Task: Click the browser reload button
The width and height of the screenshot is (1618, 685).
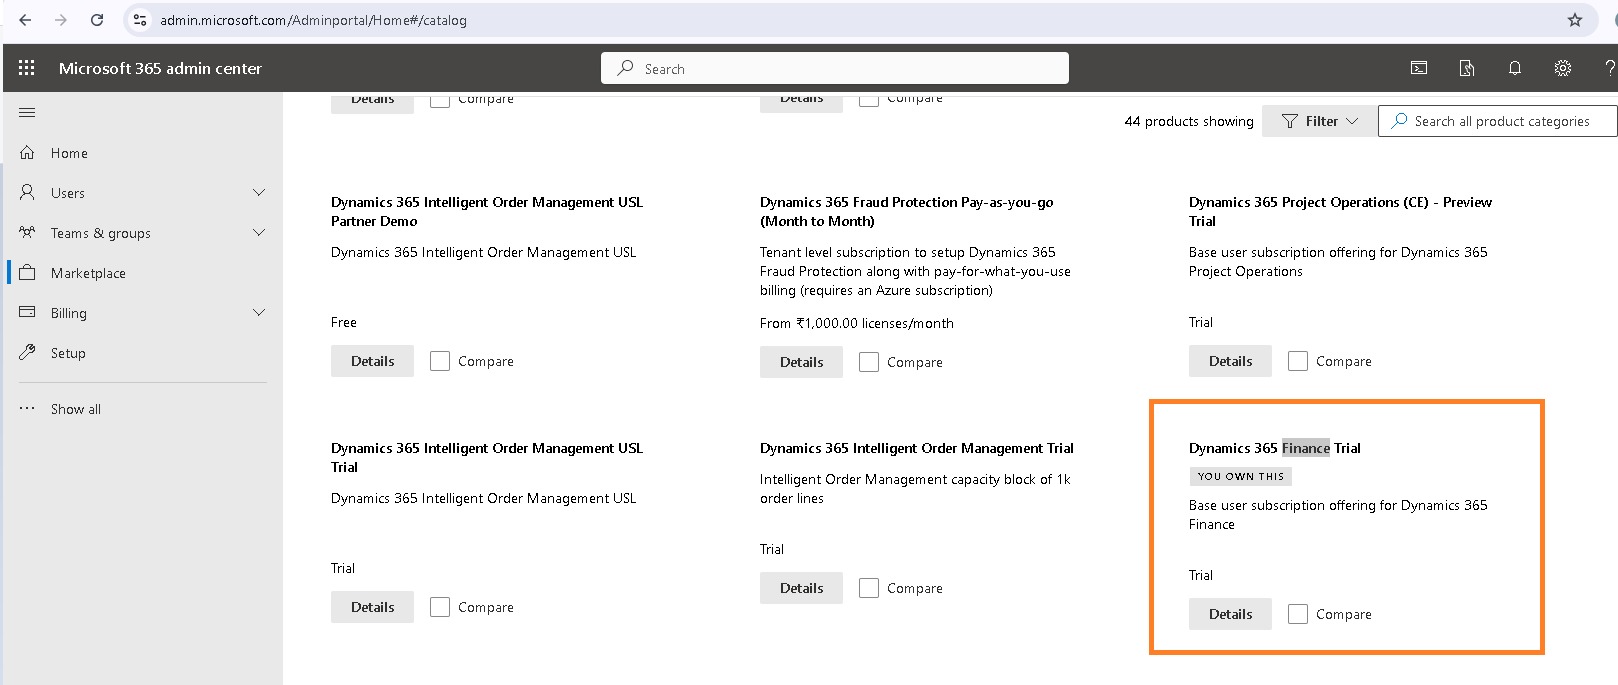Action: pyautogui.click(x=97, y=20)
